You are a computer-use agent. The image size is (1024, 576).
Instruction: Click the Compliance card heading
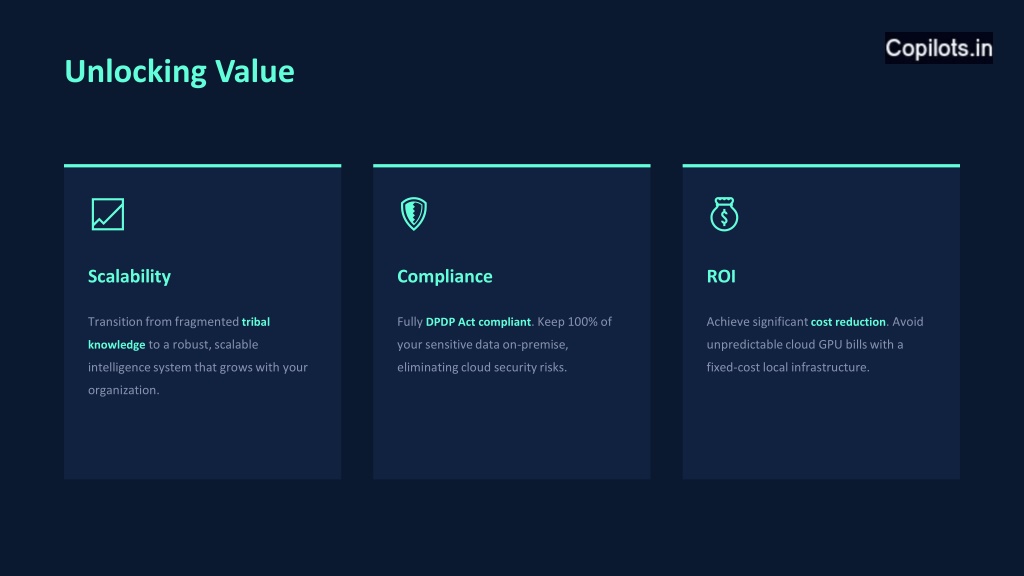[444, 276]
